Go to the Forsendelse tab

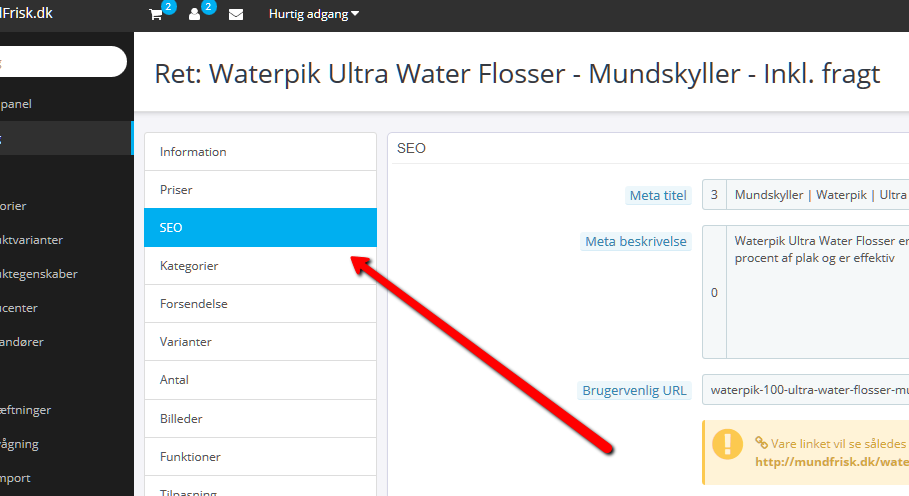point(260,304)
